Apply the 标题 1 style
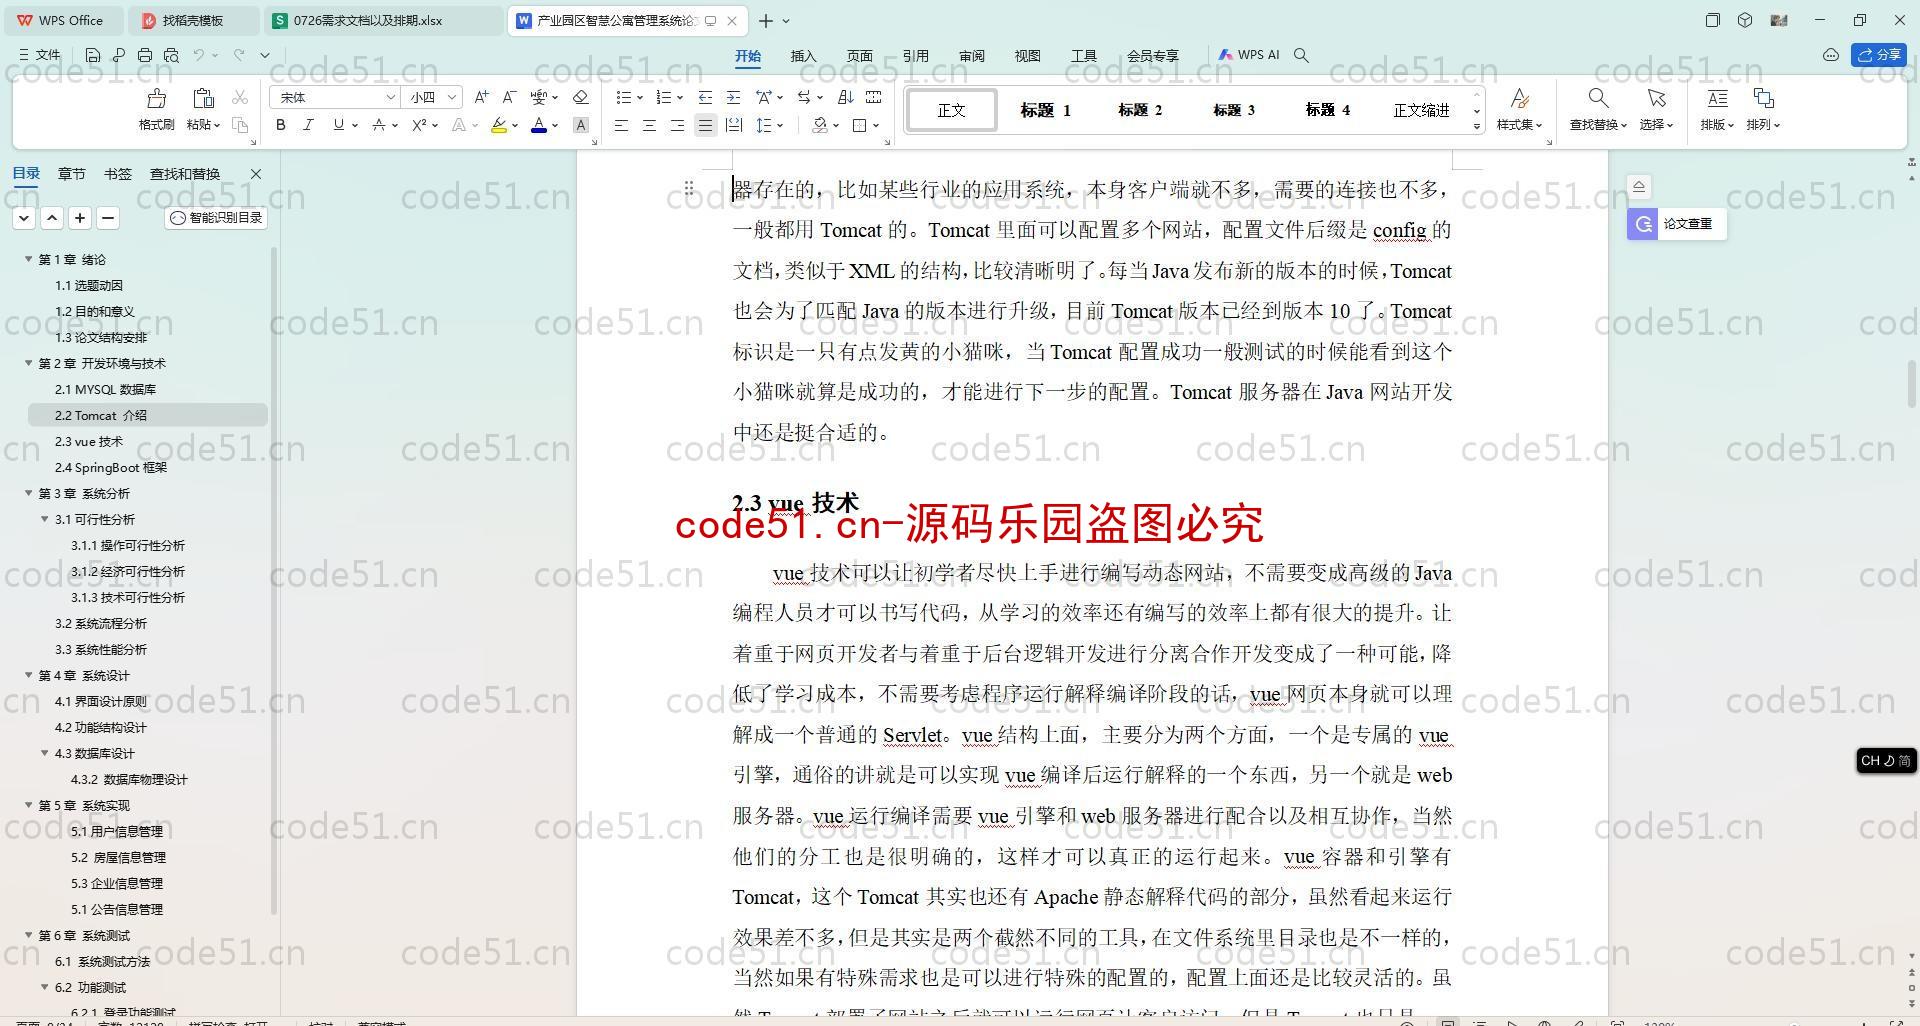 click(x=1045, y=110)
